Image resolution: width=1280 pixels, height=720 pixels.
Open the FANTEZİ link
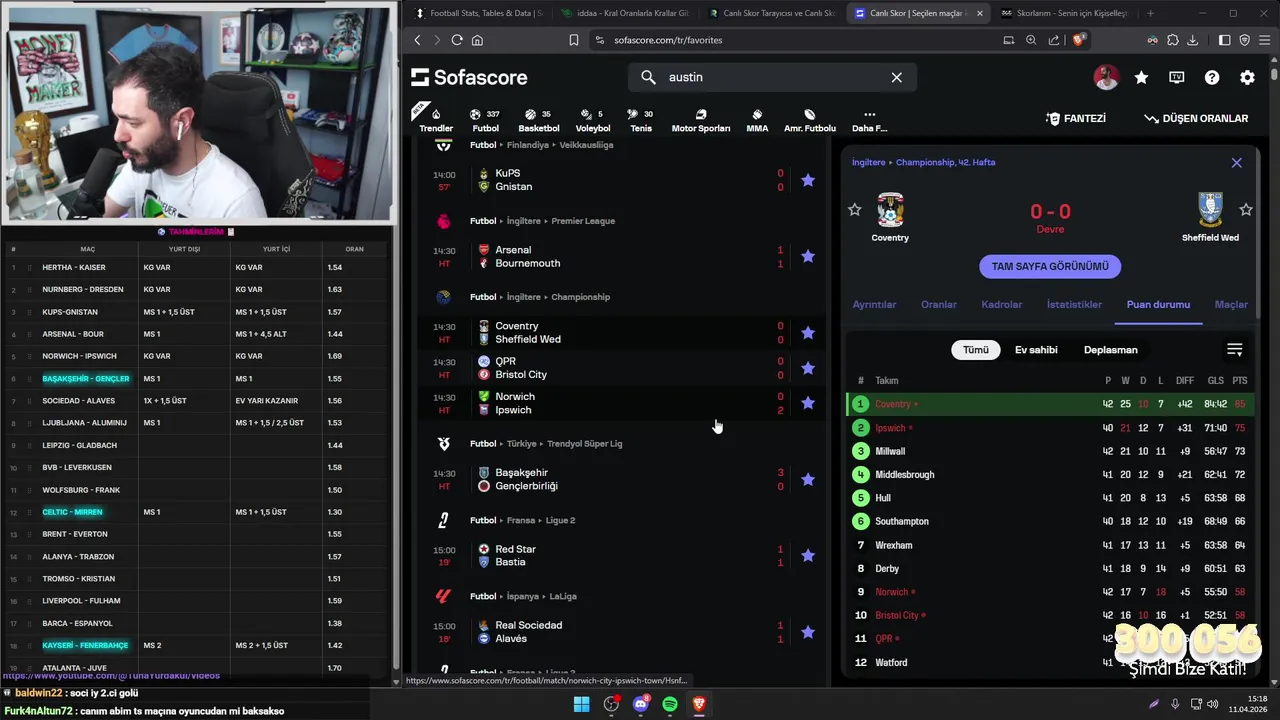pos(1076,118)
